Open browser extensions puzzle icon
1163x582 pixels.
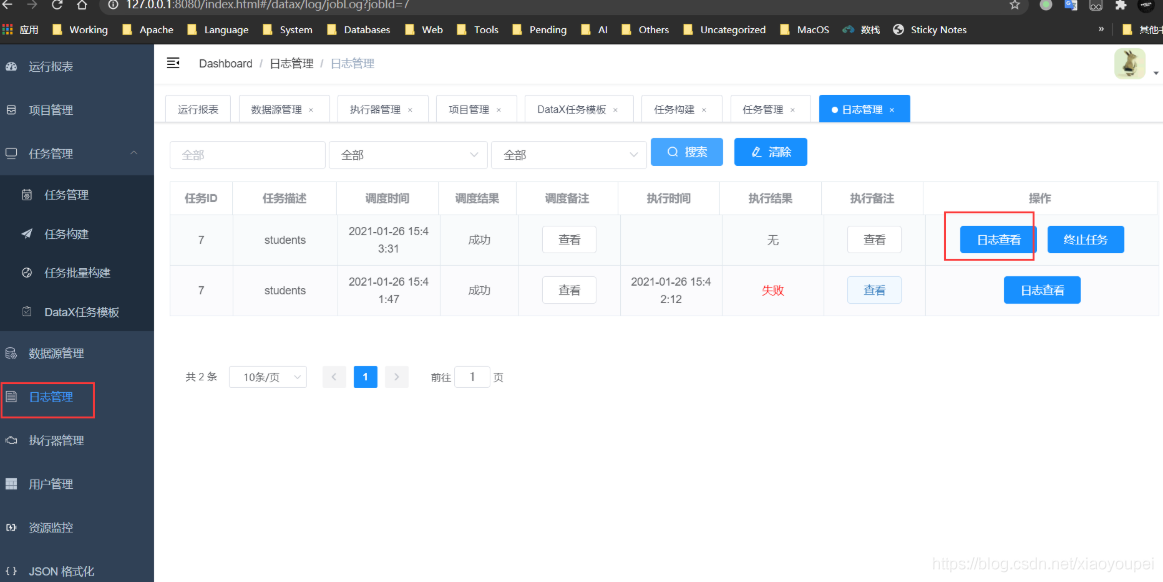(1120, 4)
